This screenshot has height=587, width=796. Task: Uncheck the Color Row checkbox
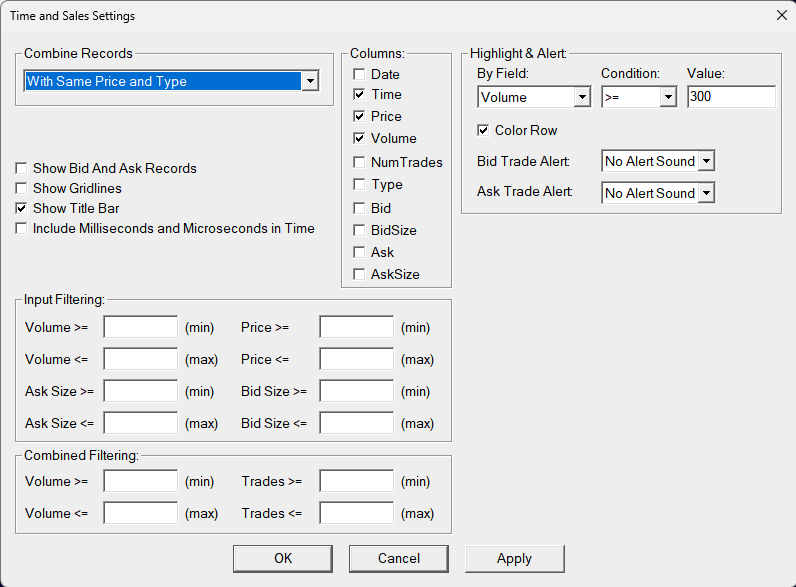click(483, 130)
